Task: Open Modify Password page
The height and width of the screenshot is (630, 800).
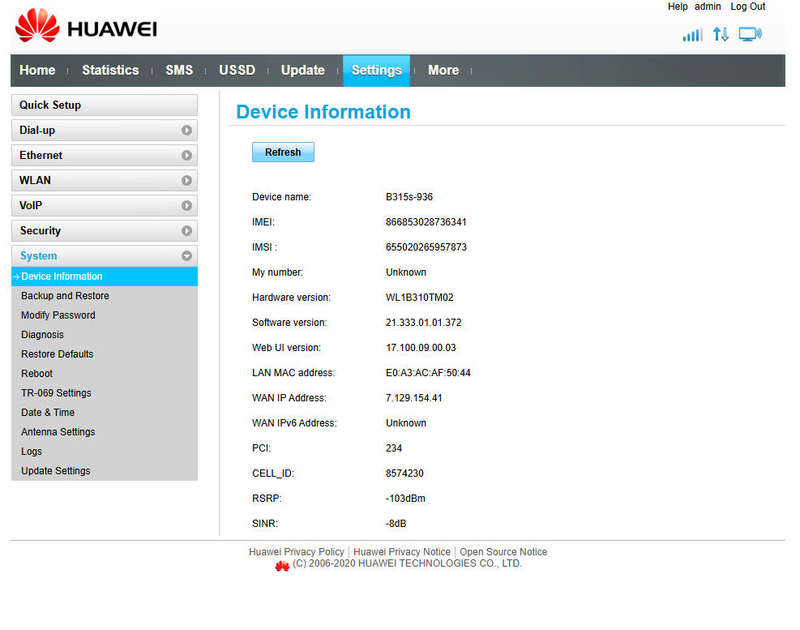Action: (x=58, y=315)
